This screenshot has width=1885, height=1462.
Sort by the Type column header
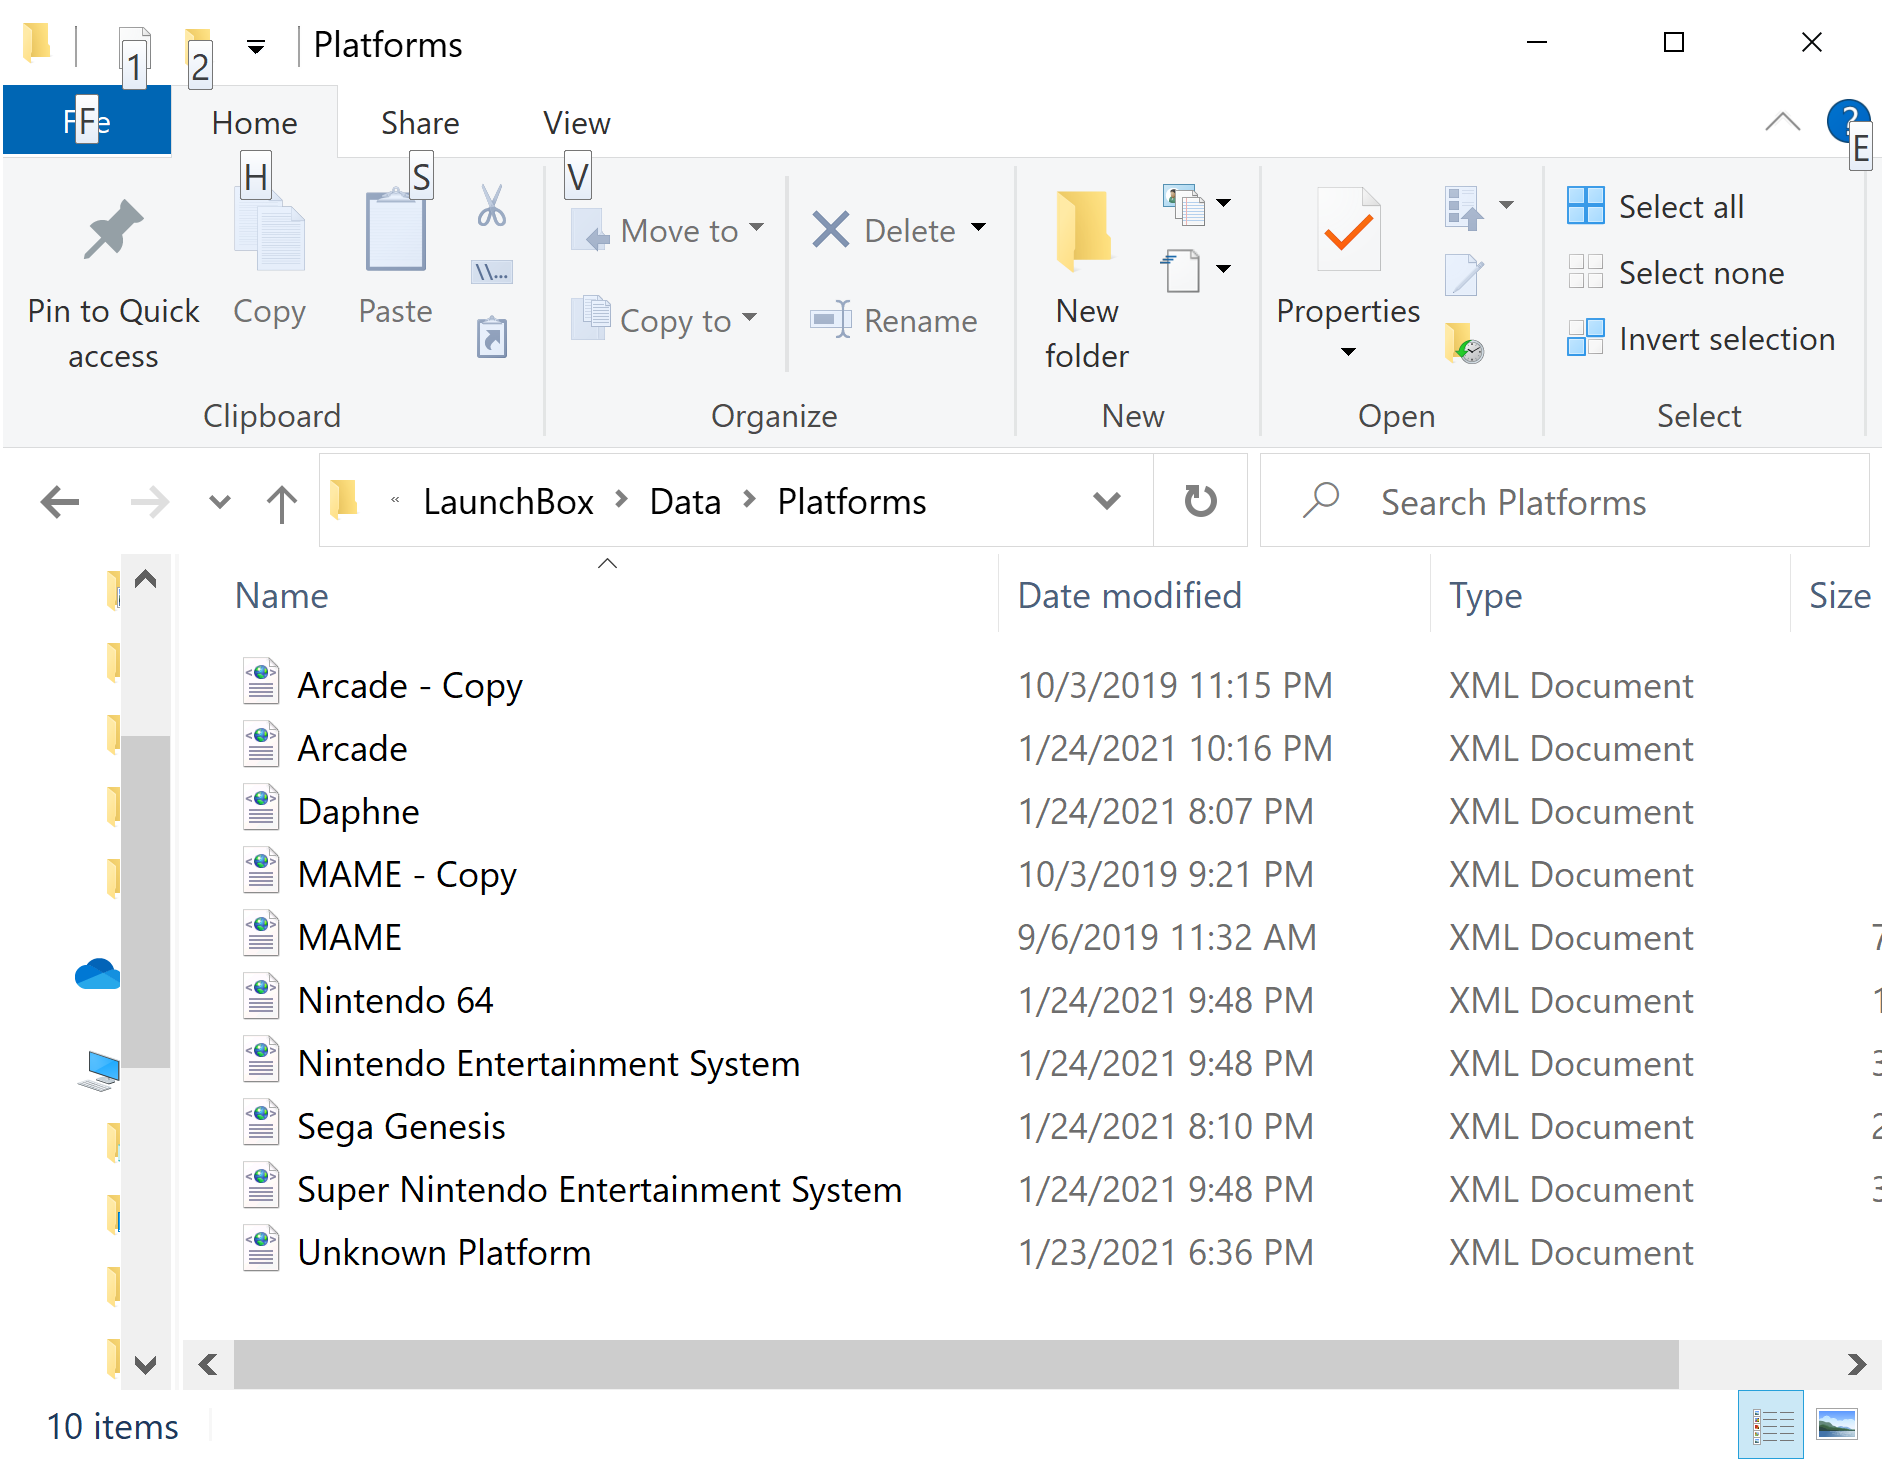tap(1485, 596)
